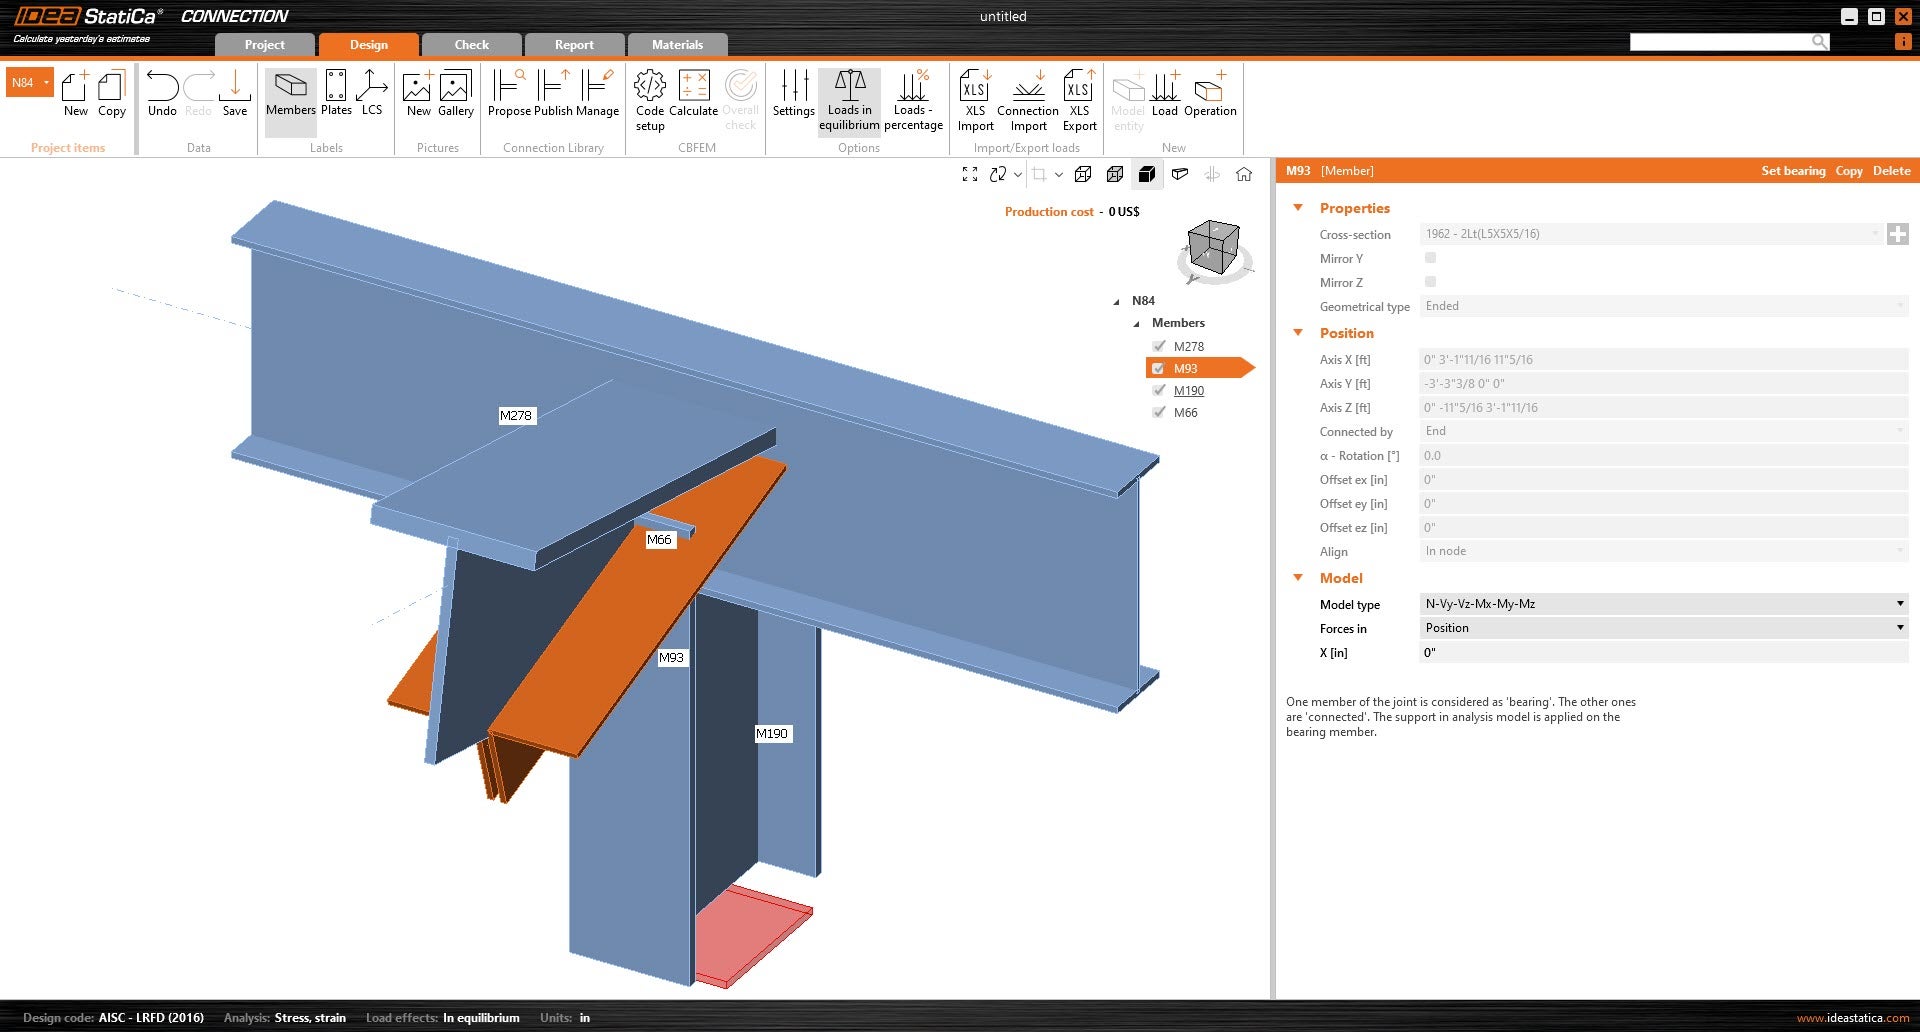Viewport: 1920px width, 1032px height.
Task: Click the Set bearing button
Action: (1793, 170)
